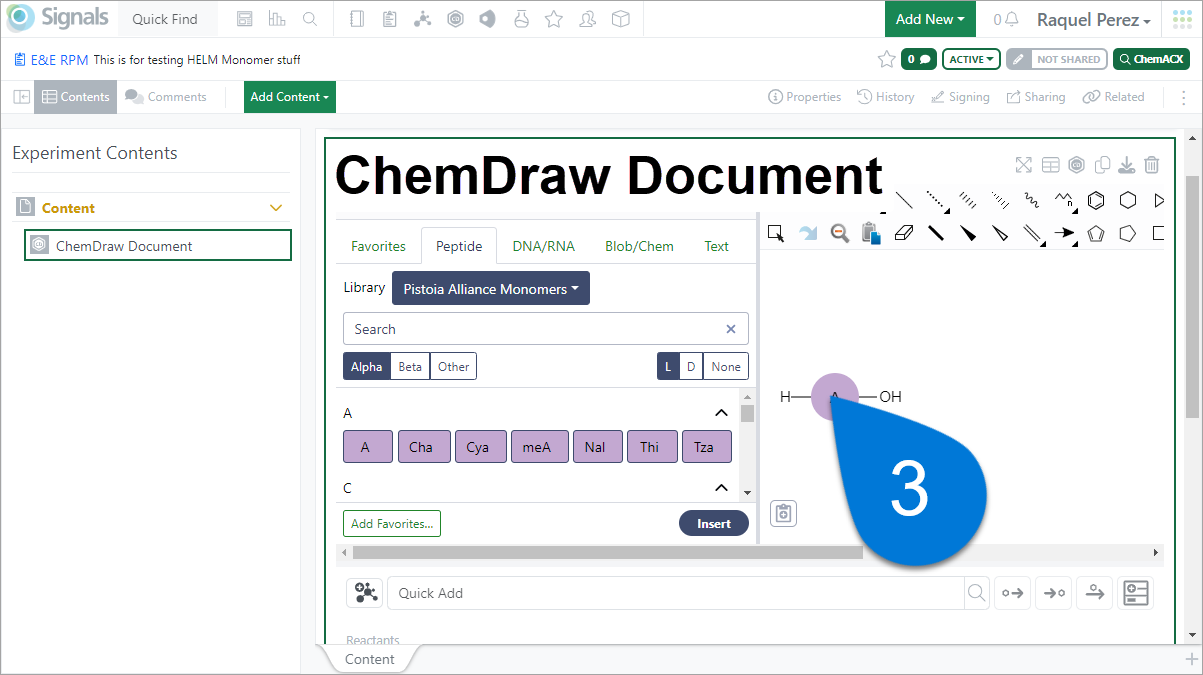This screenshot has height=675, width=1203.
Task: Select ChemDraw Document in contents tree
Action: click(158, 245)
